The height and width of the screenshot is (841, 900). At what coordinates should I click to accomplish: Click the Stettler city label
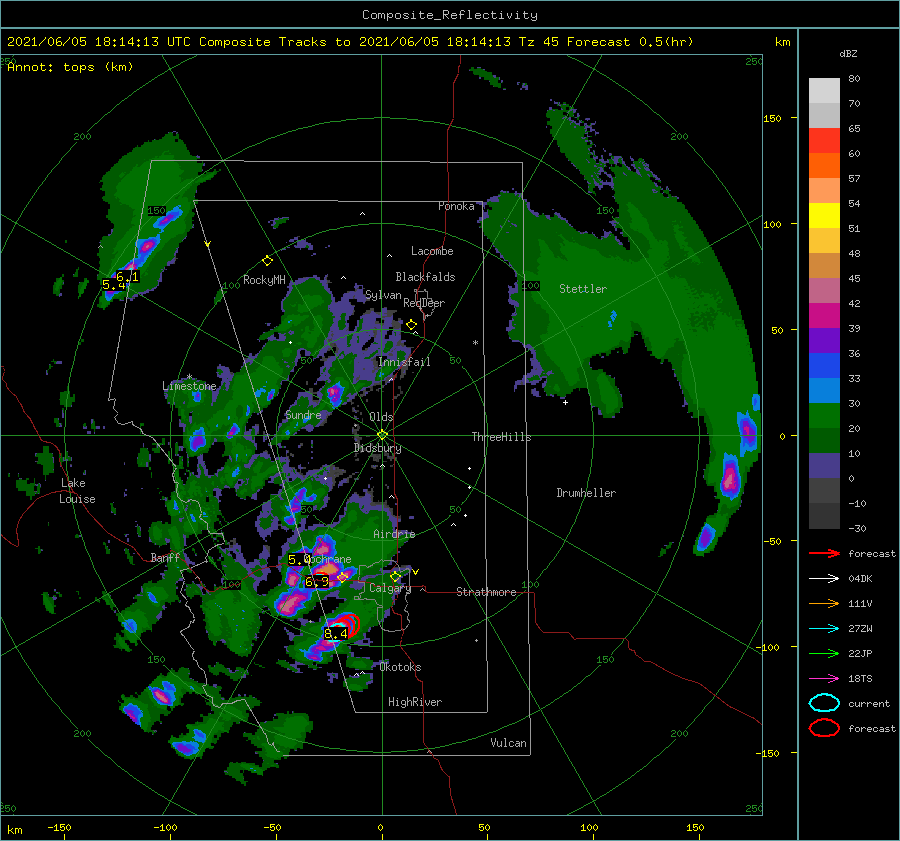583,289
